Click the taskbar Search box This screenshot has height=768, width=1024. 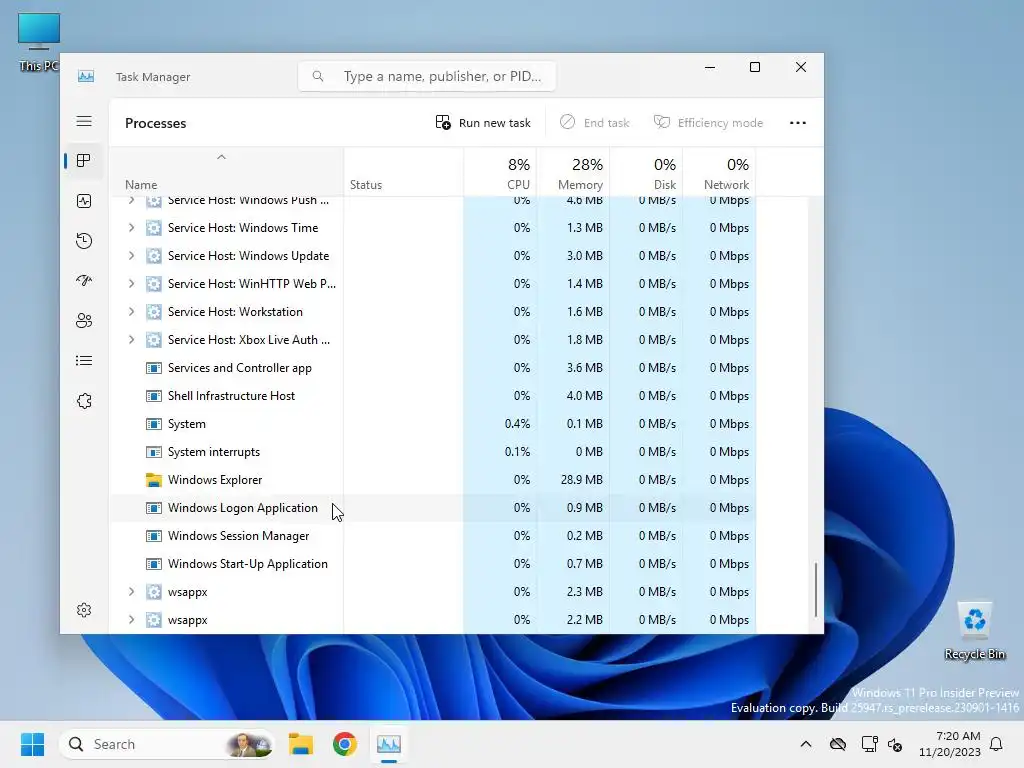(x=167, y=744)
